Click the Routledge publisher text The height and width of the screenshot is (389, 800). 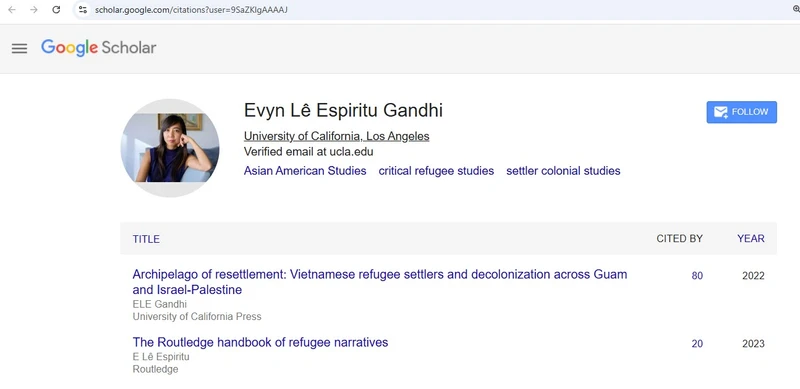[x=155, y=369]
